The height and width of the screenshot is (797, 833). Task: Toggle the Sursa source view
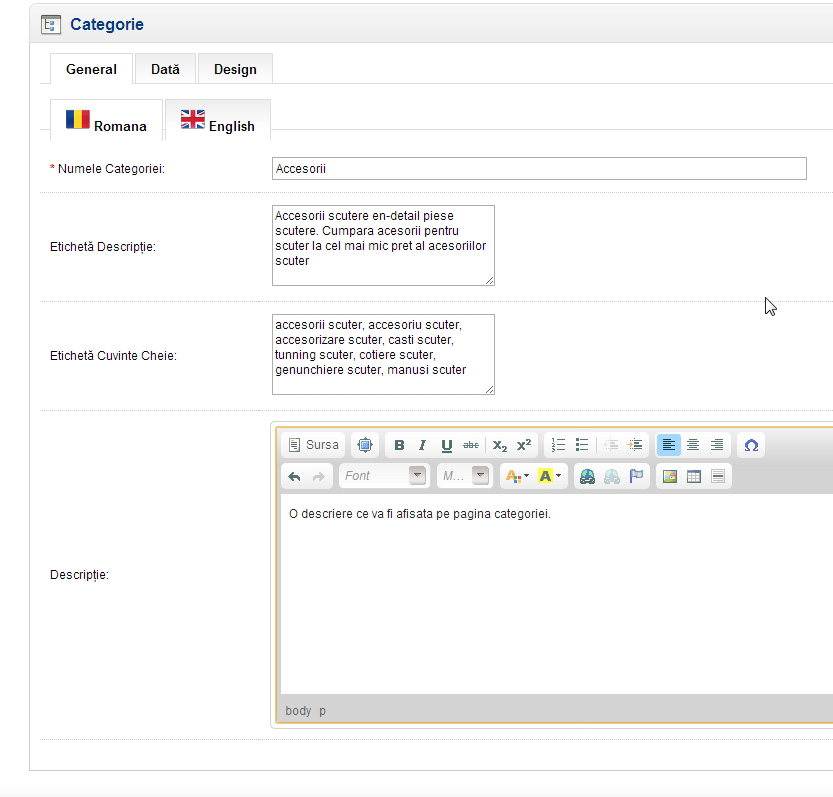[x=313, y=446]
